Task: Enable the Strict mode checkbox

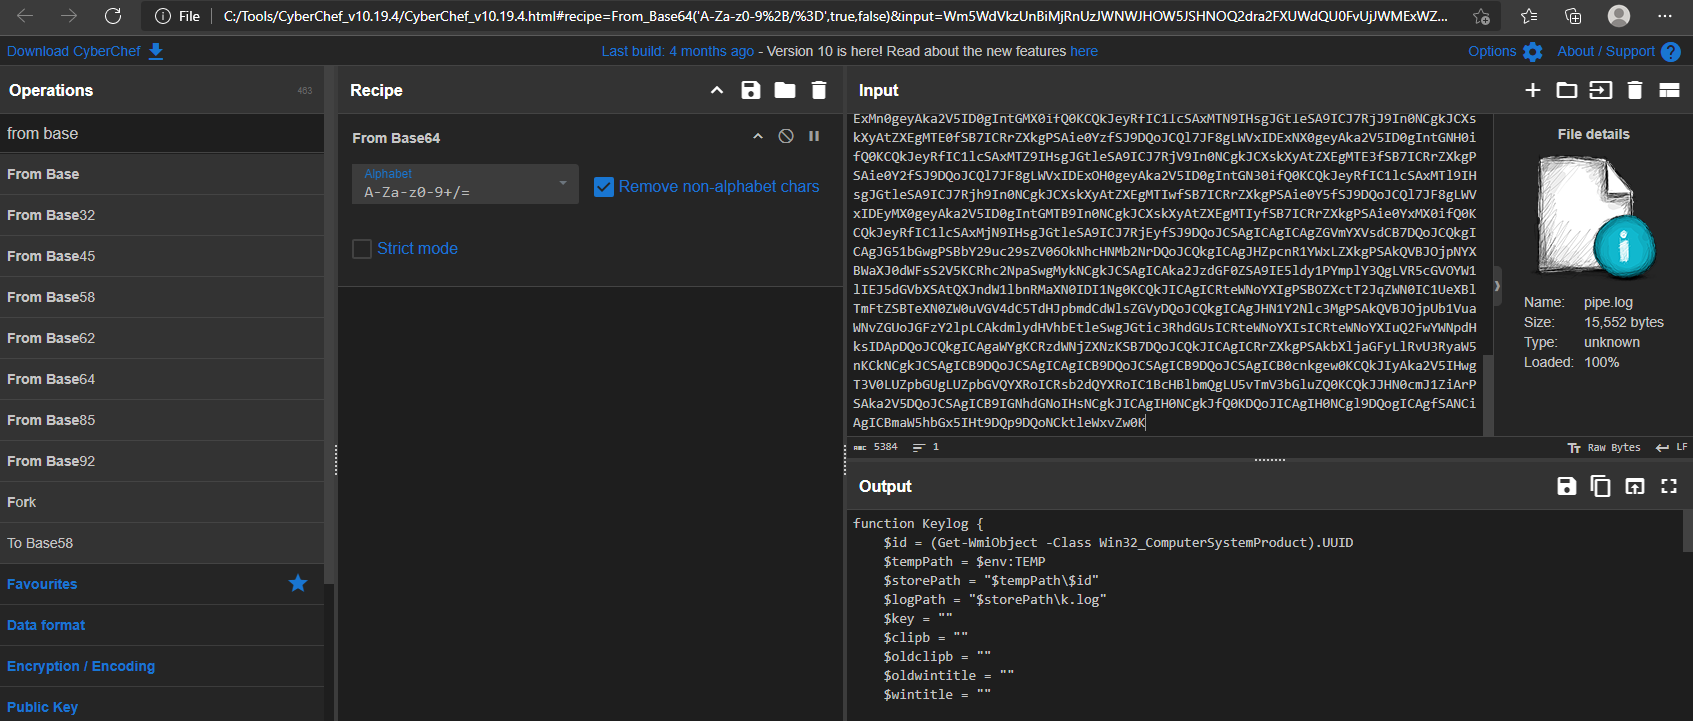Action: click(362, 249)
